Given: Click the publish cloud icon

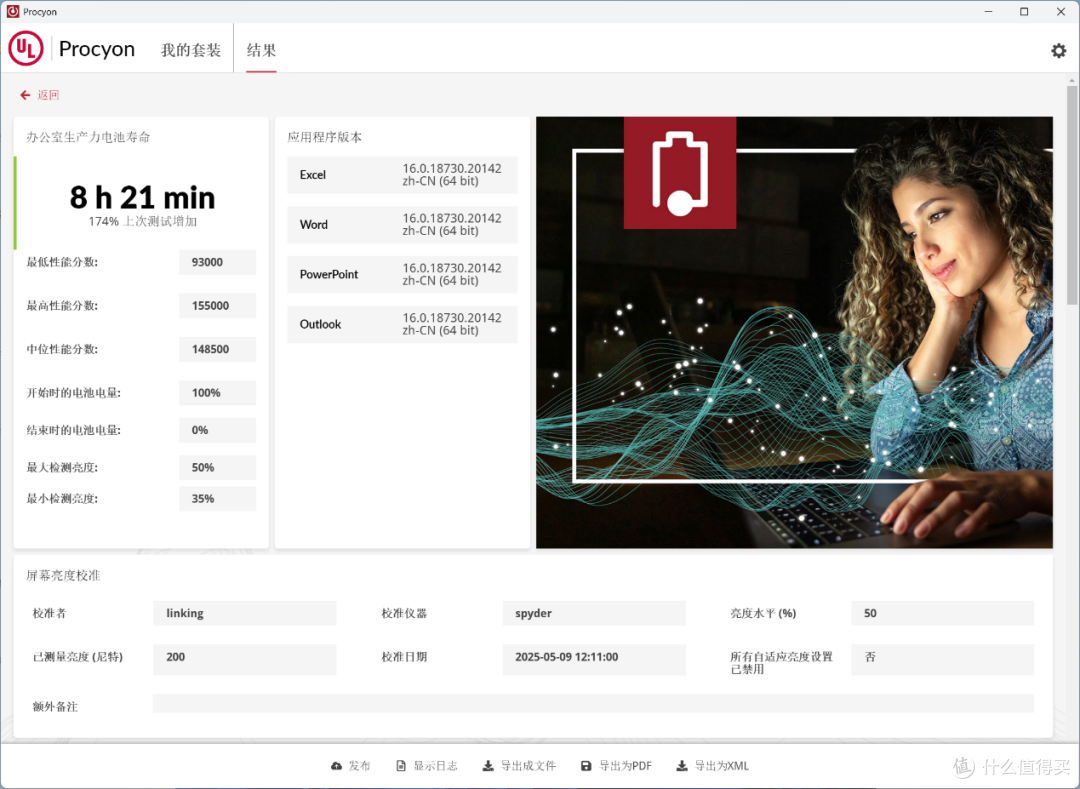Looking at the screenshot, I should pyautogui.click(x=336, y=766).
